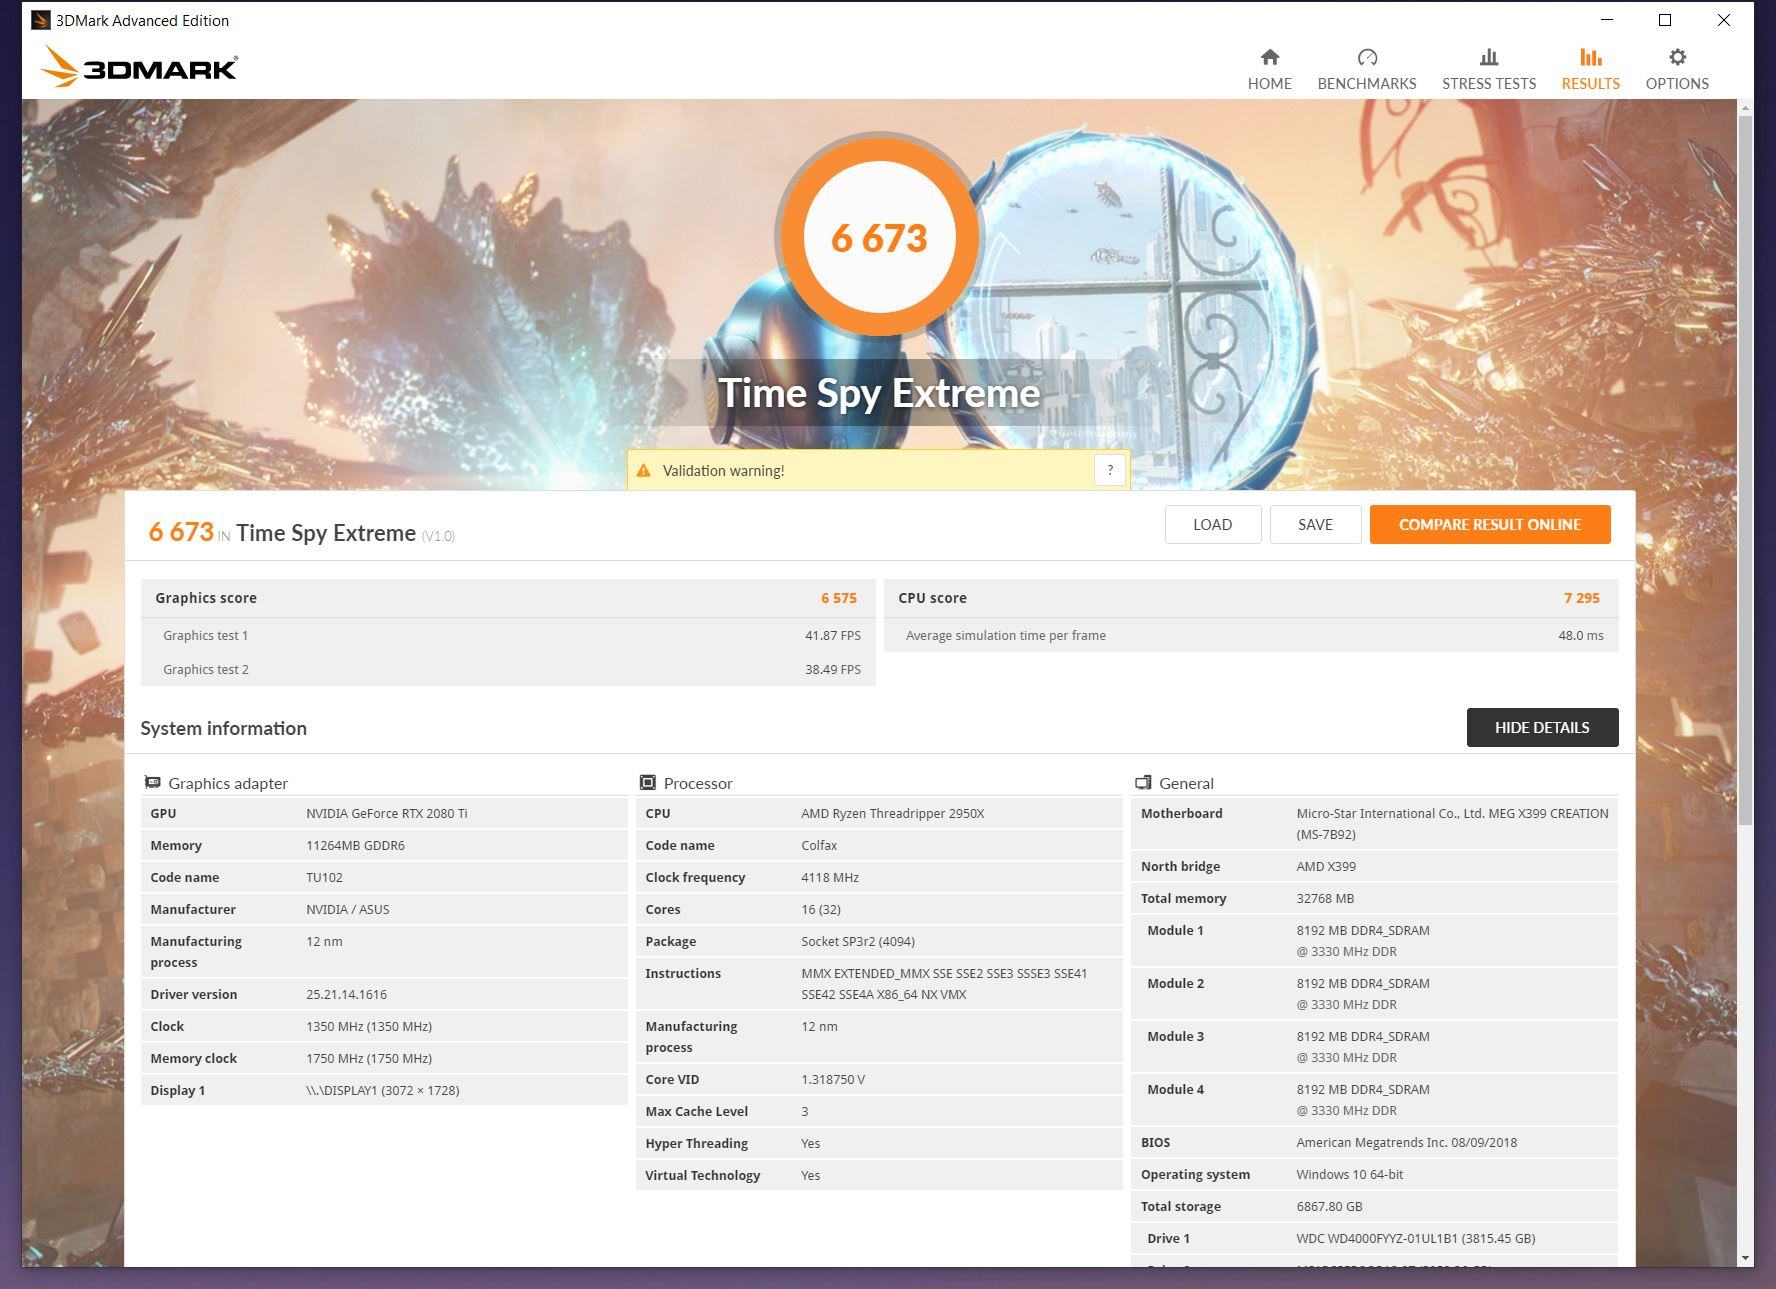Click the Module 1 memory row label
Image resolution: width=1776 pixels, height=1289 pixels.
(1175, 930)
